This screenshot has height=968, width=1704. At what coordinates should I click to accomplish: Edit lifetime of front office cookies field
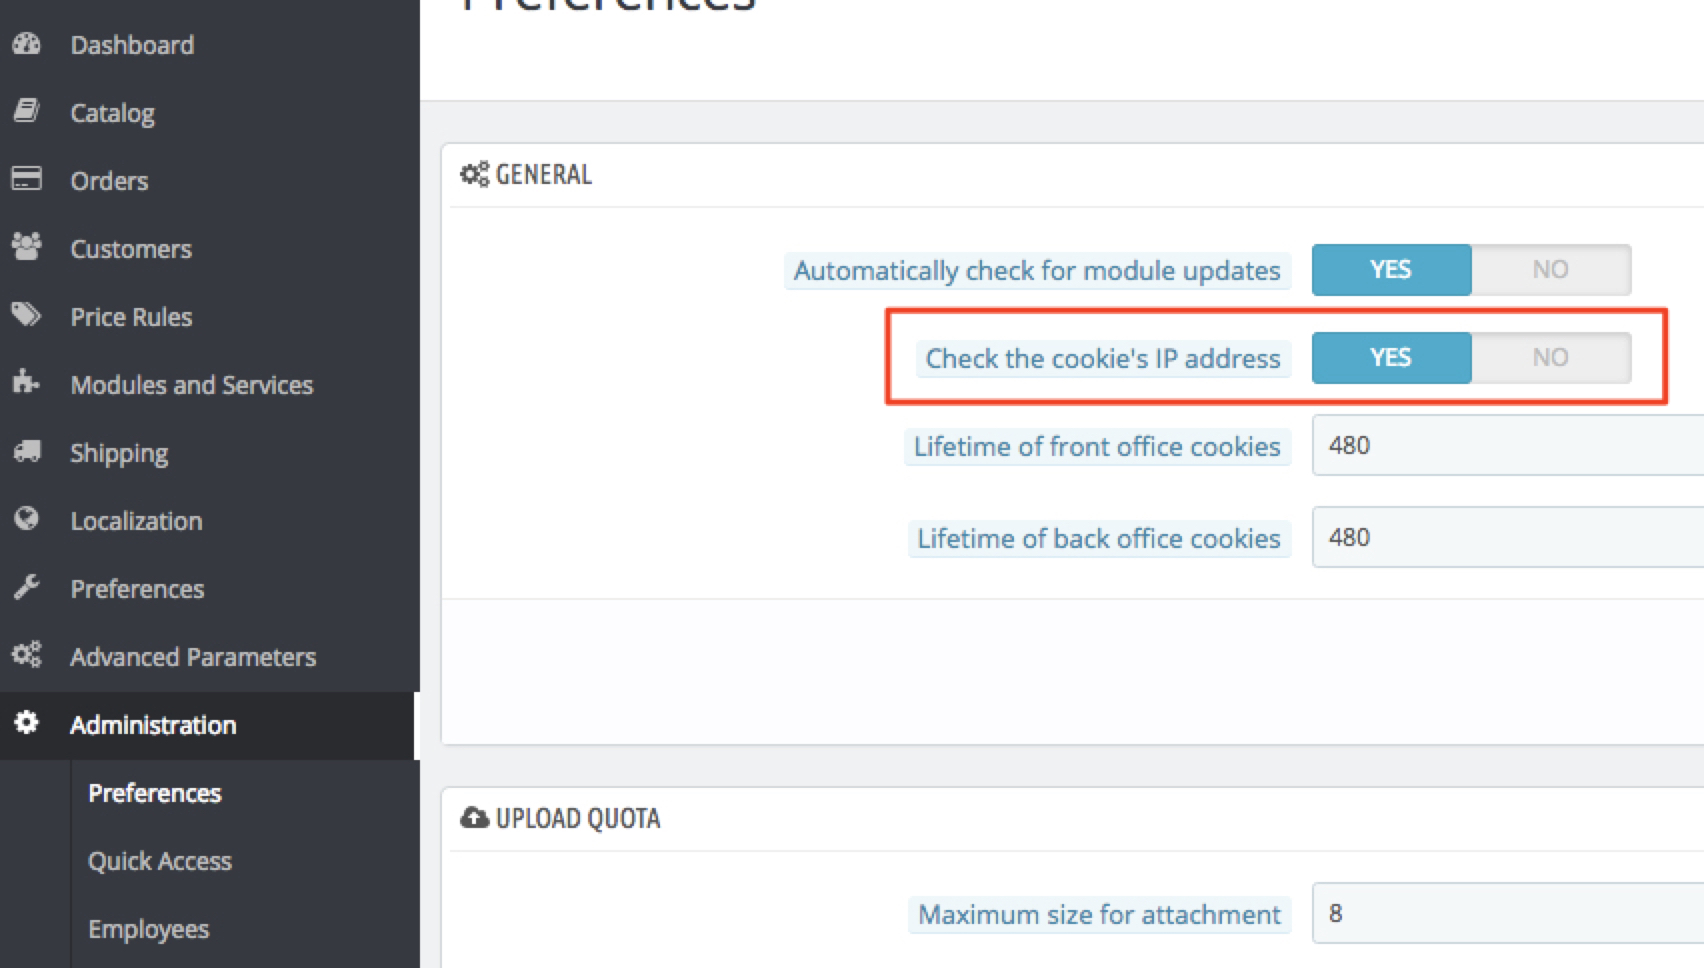(1508, 446)
